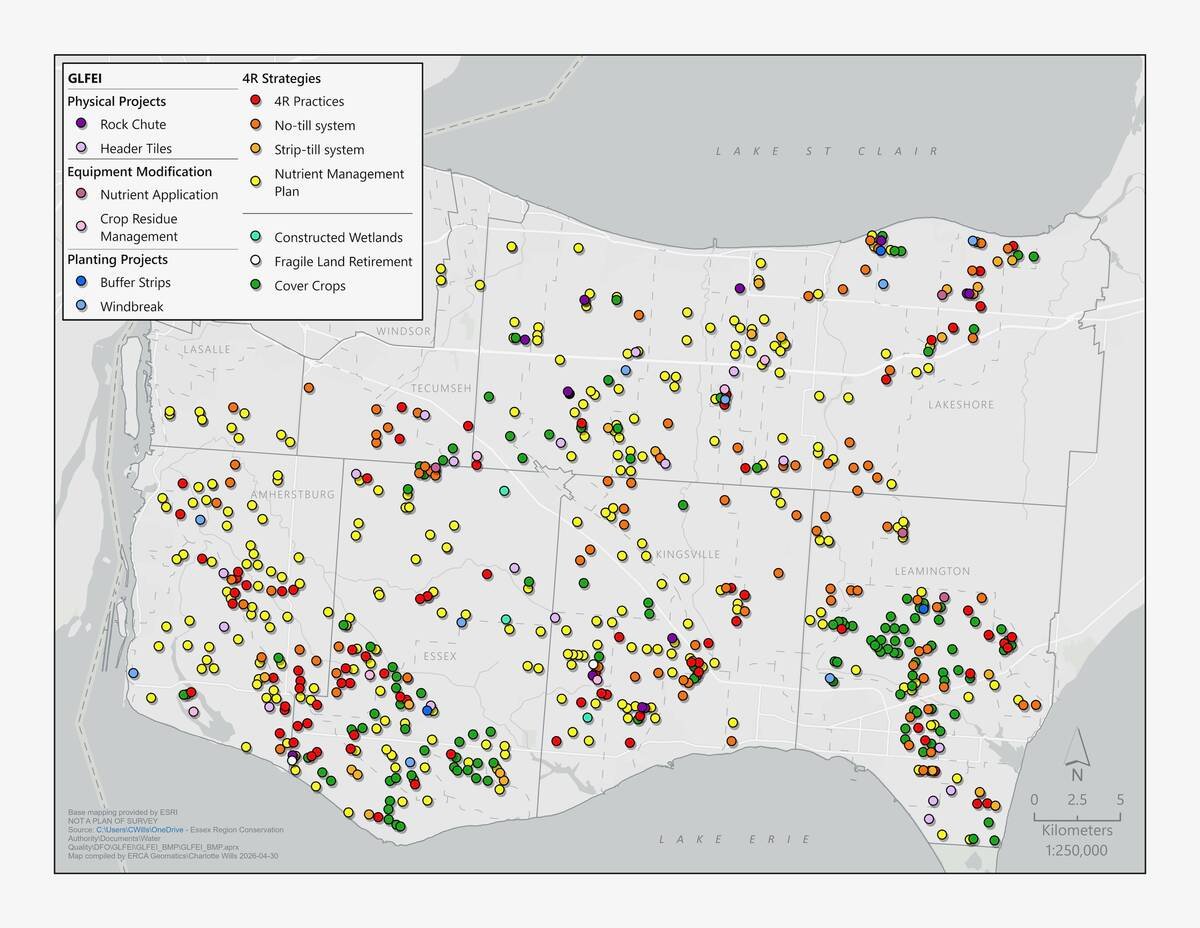
Task: Click the 4R Practices legend label
Action: (x=309, y=101)
